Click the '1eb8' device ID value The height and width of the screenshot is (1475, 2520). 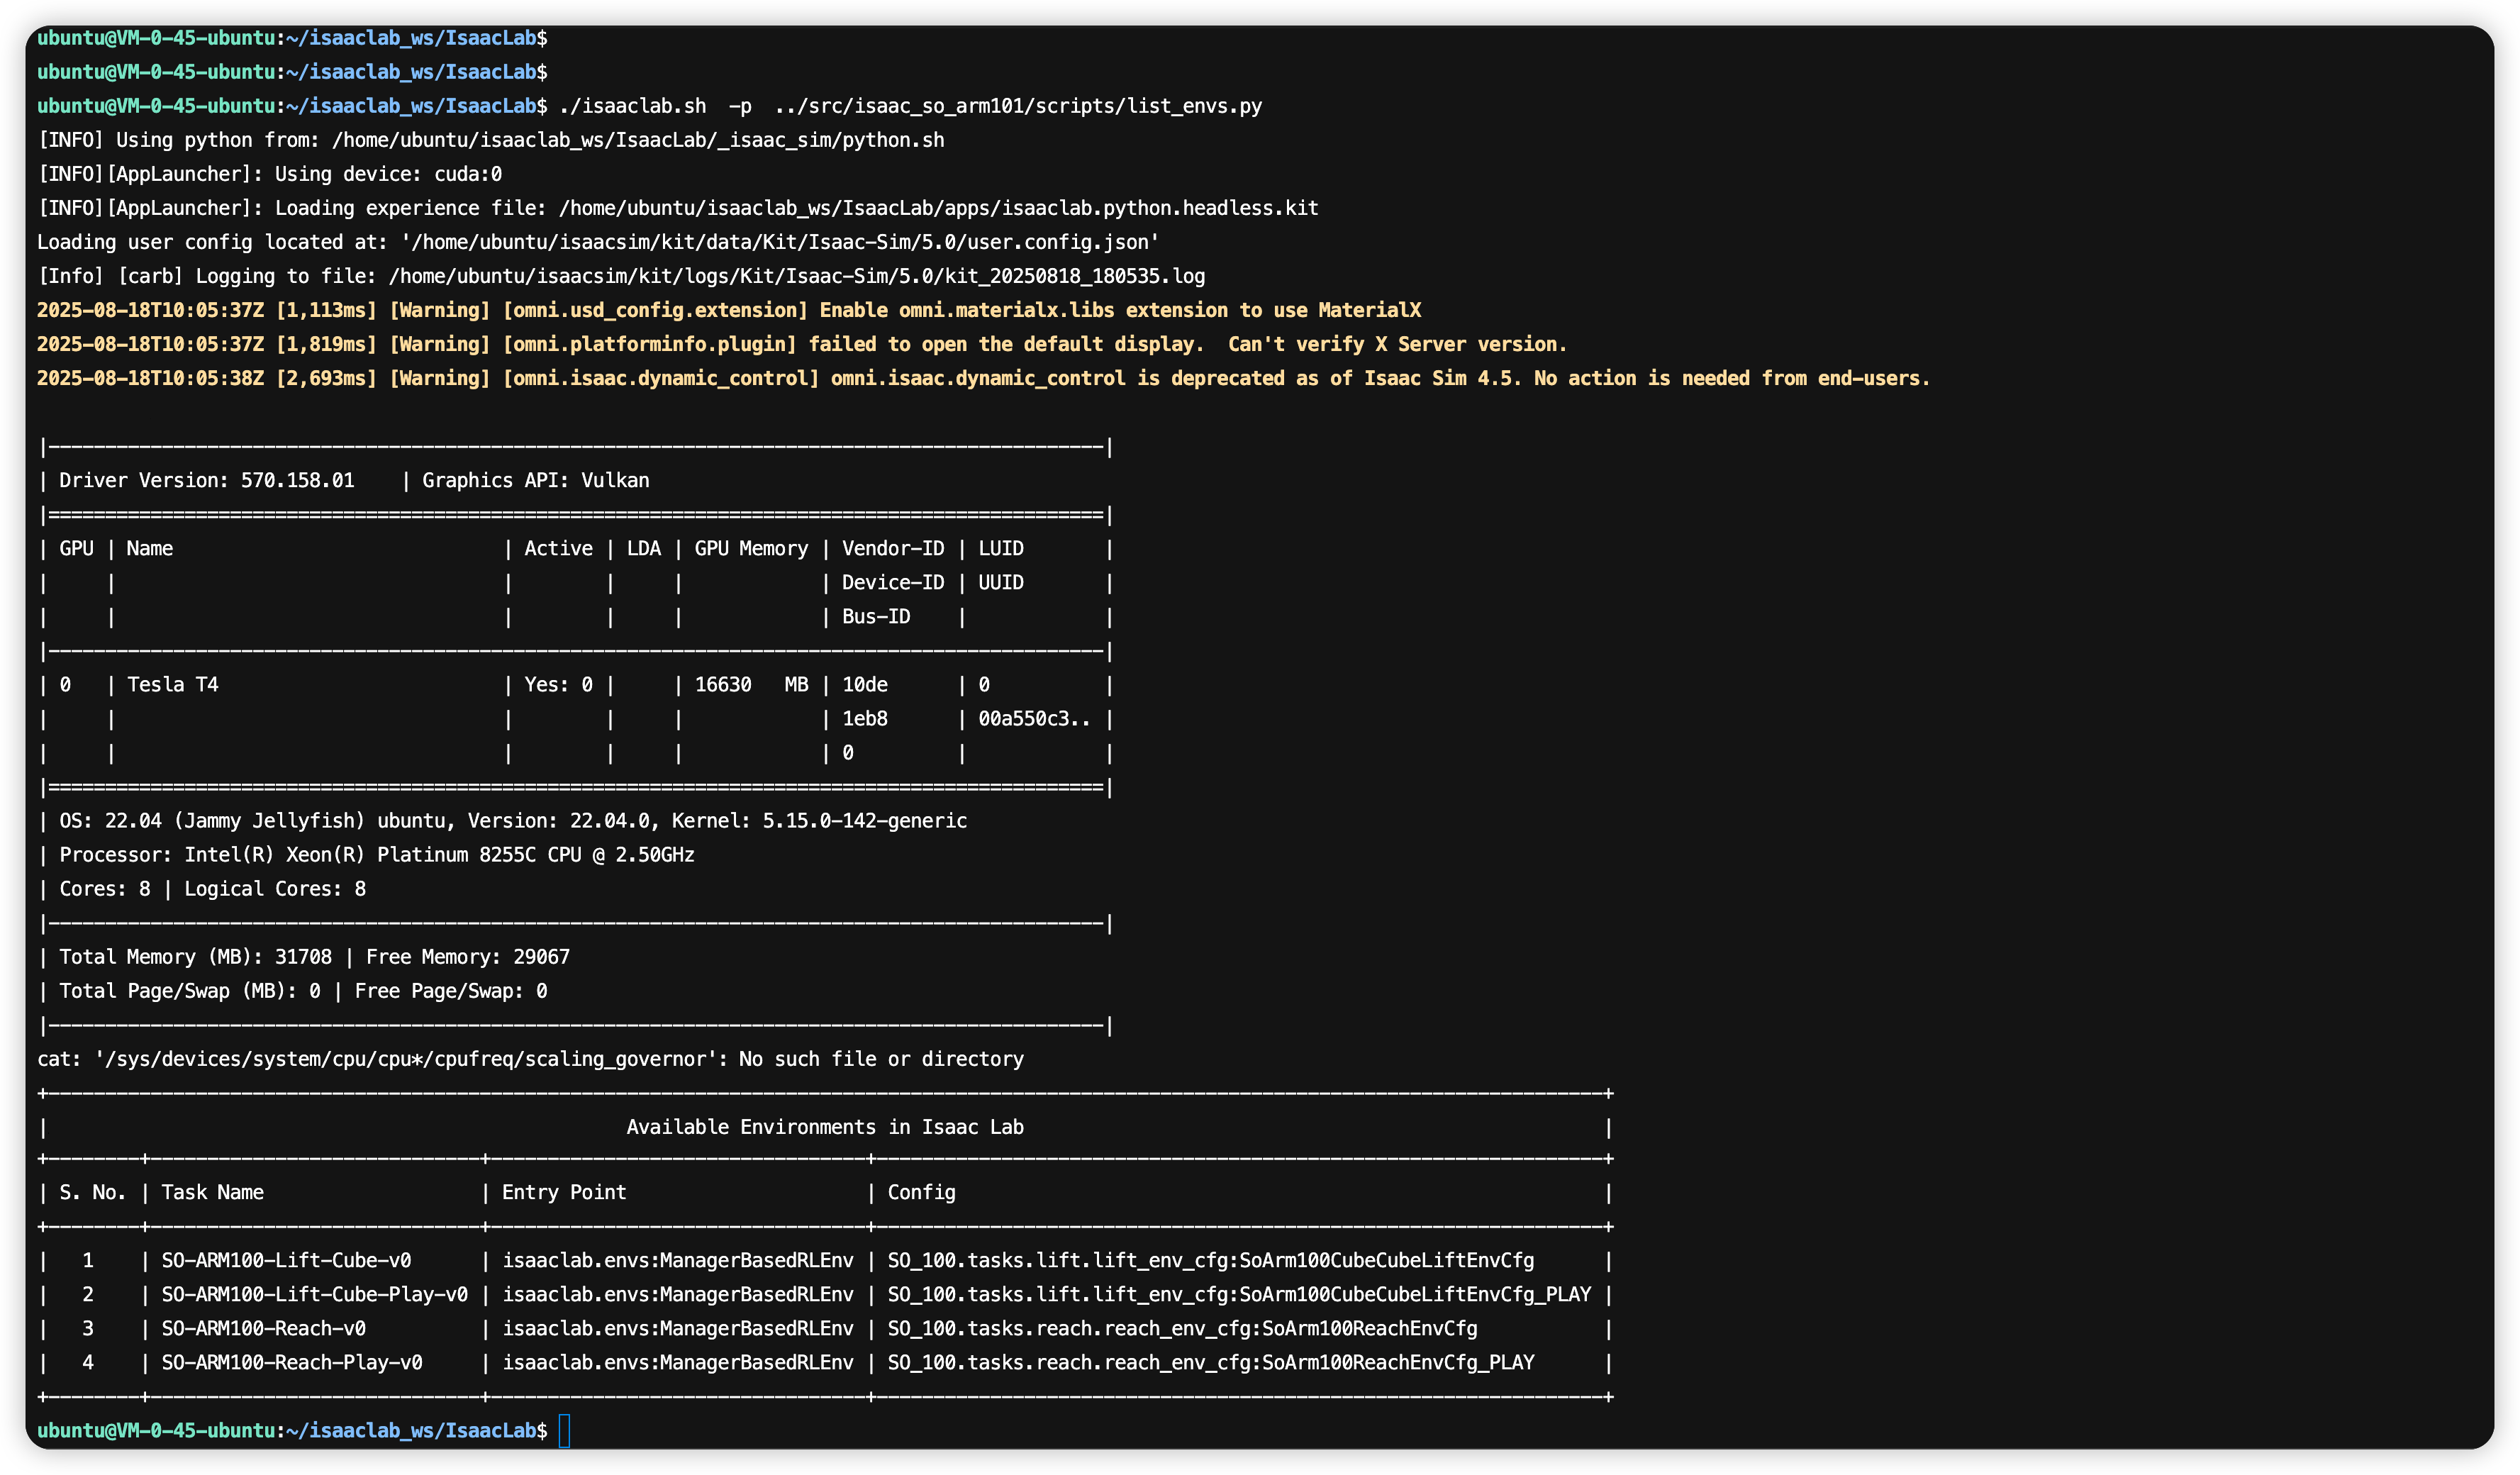pos(865,718)
